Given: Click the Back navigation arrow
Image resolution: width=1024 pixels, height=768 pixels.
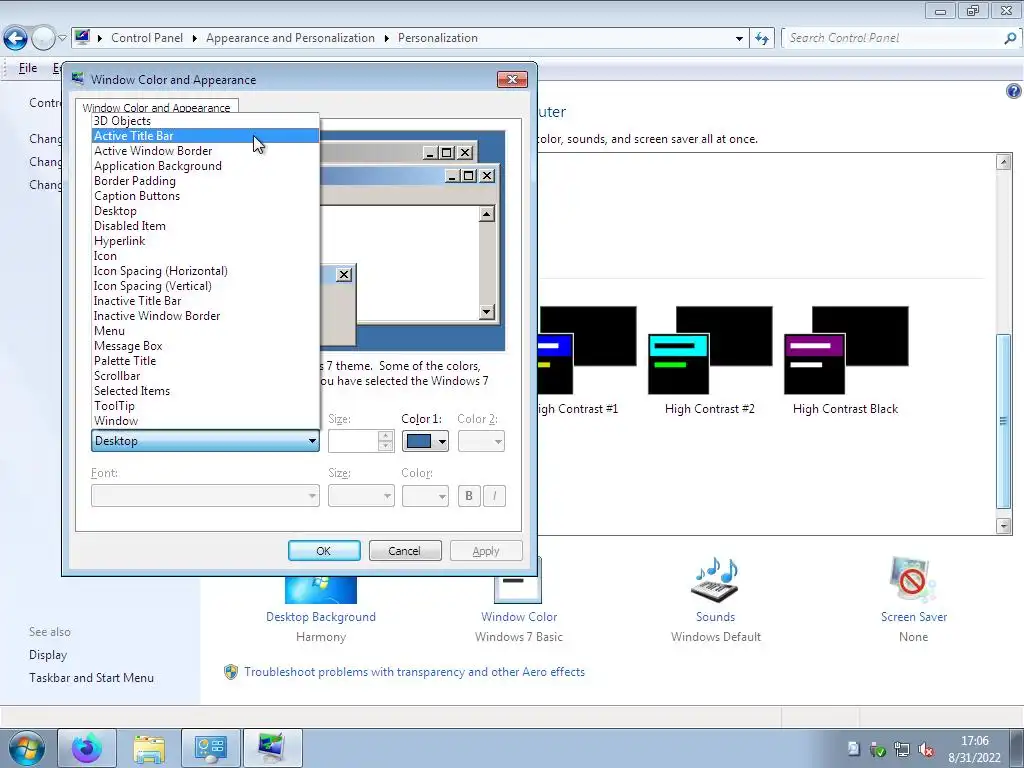Looking at the screenshot, I should pyautogui.click(x=16, y=39).
